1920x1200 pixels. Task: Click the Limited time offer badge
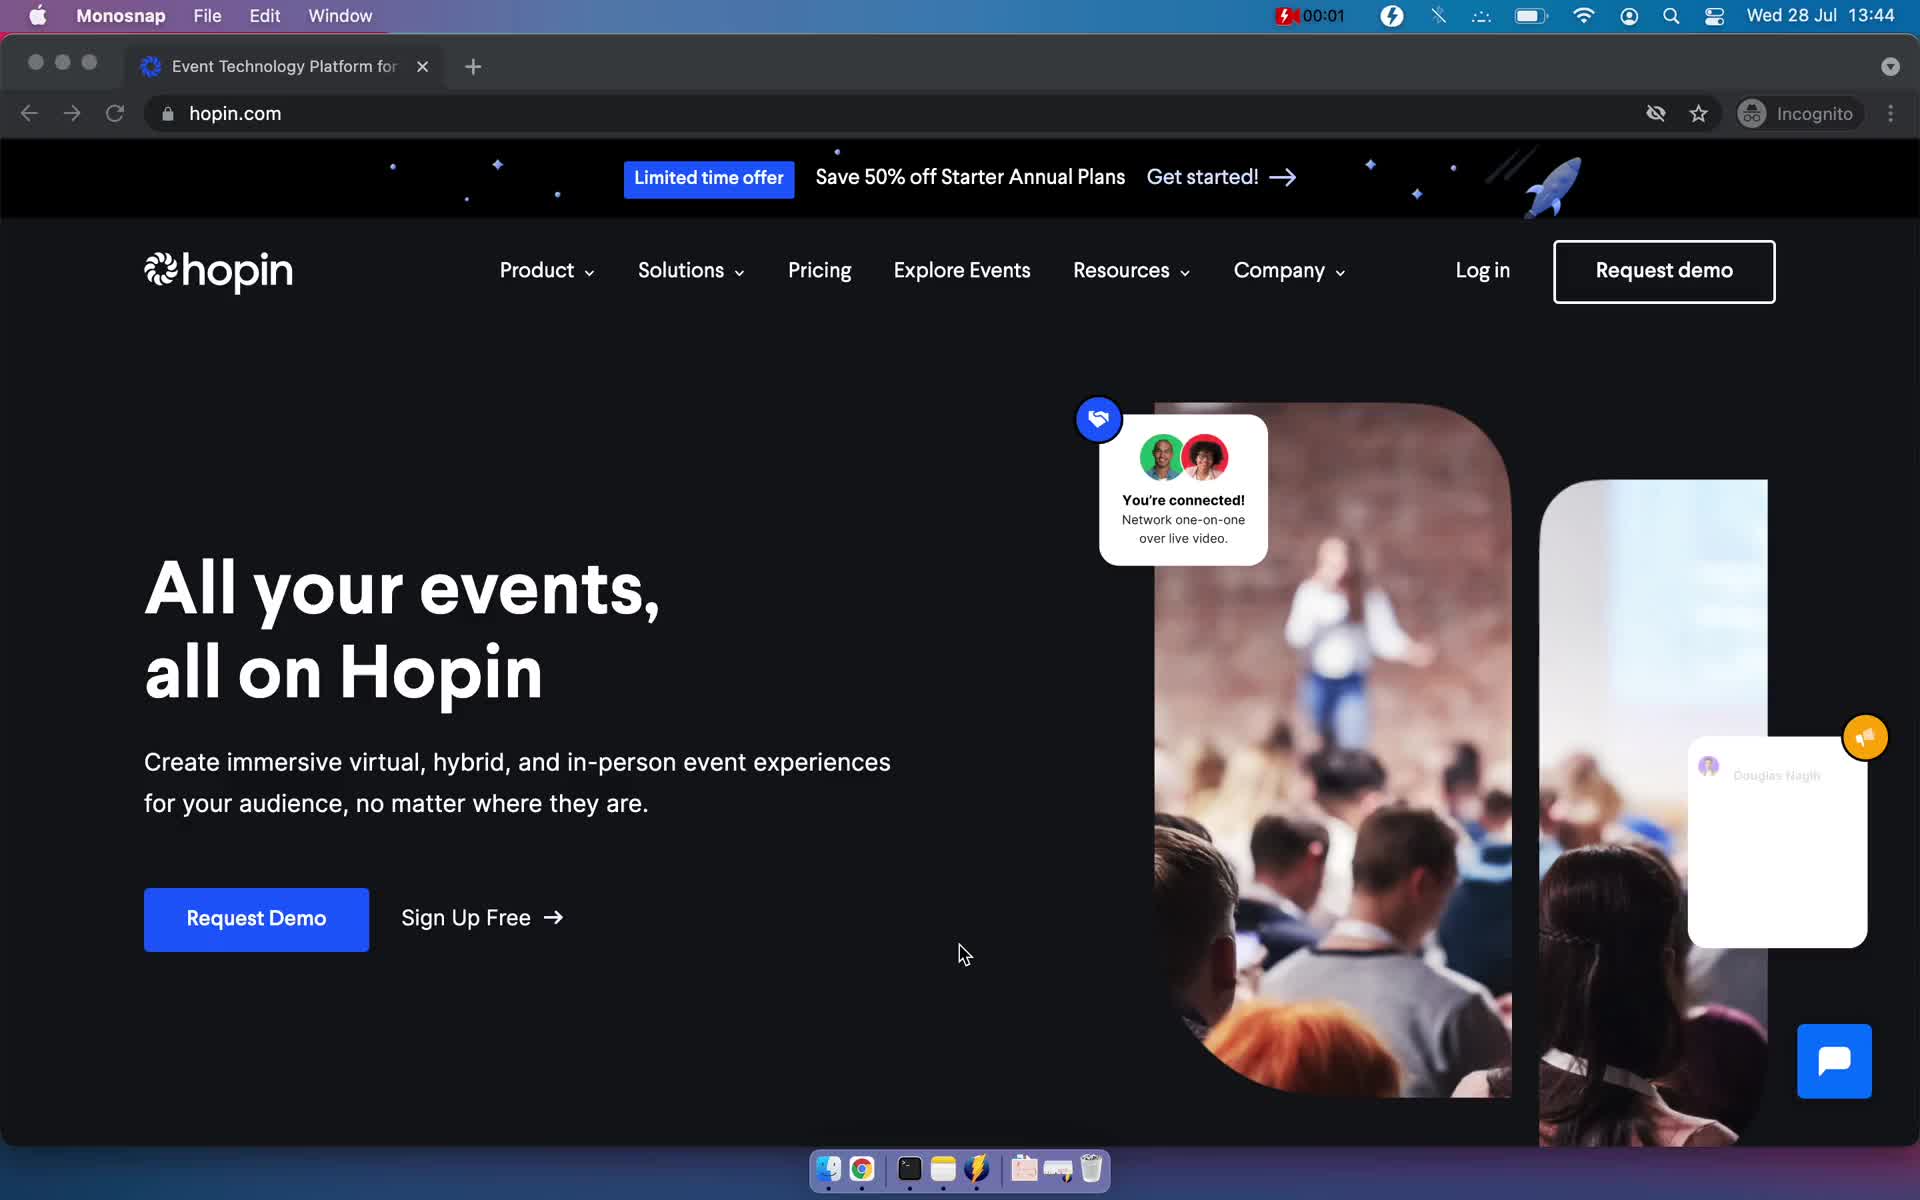pyautogui.click(x=709, y=179)
